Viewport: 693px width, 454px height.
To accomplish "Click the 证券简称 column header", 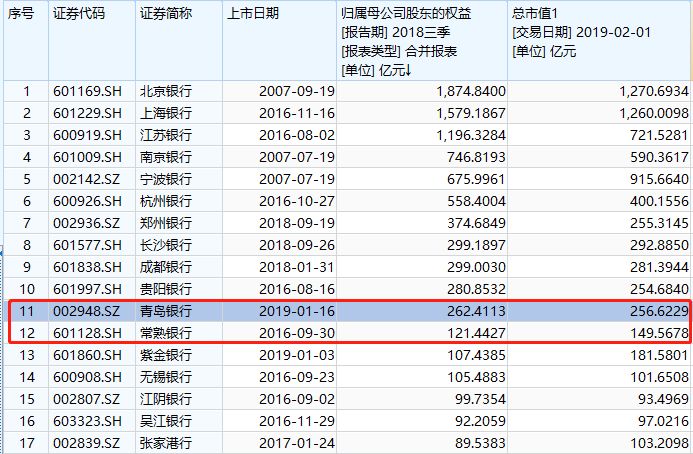I will [166, 14].
